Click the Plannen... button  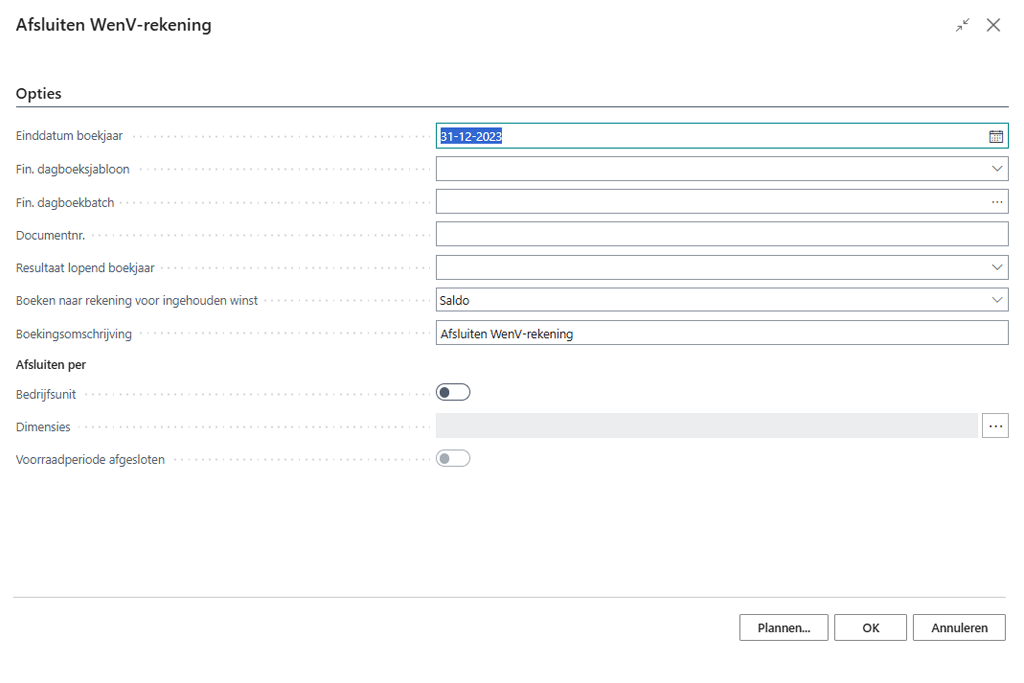[x=784, y=627]
